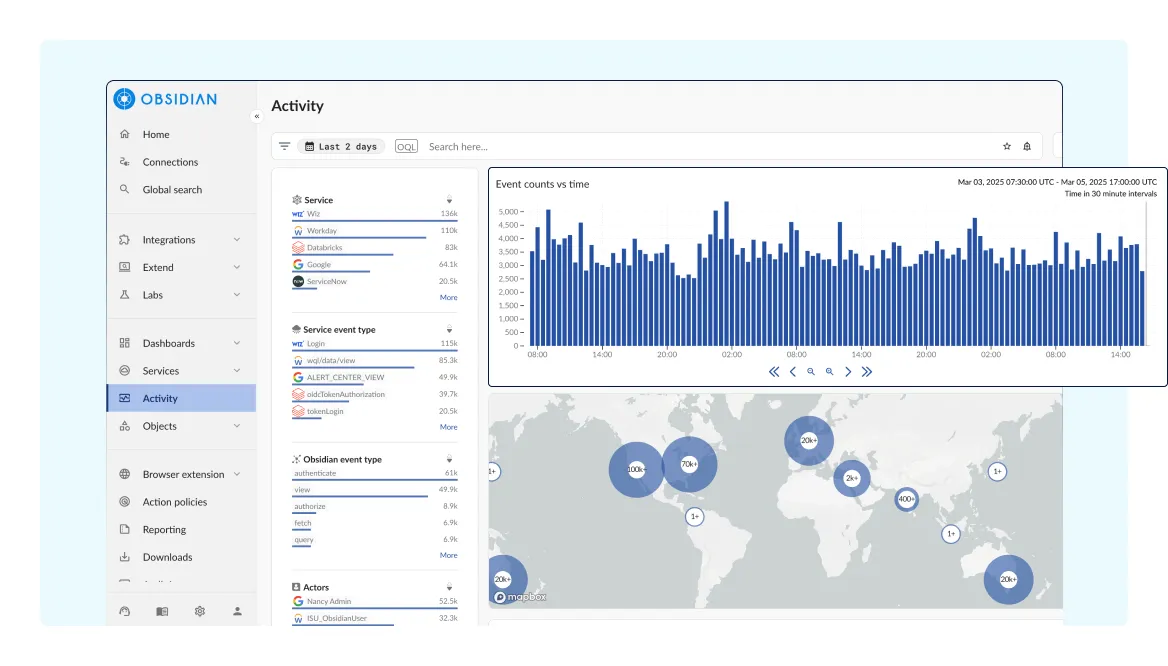
Task: Click the 400+ map cluster
Action: pos(906,499)
